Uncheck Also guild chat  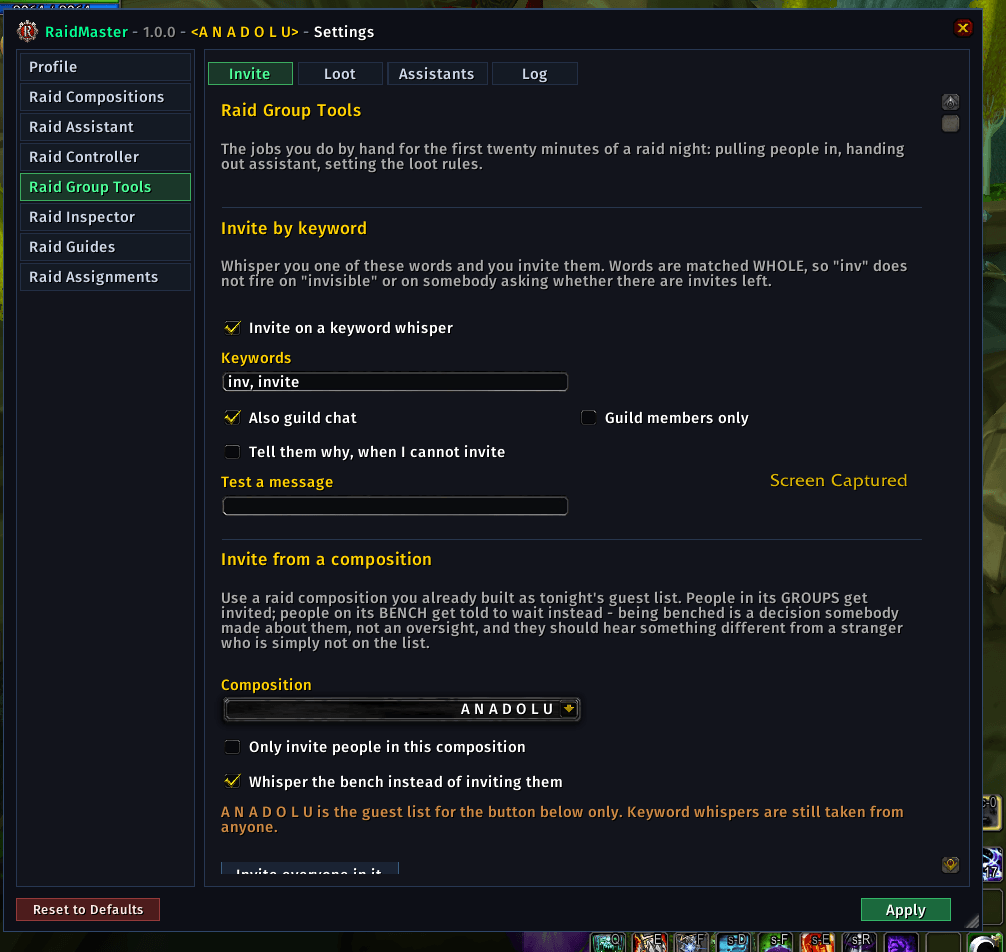pos(232,418)
